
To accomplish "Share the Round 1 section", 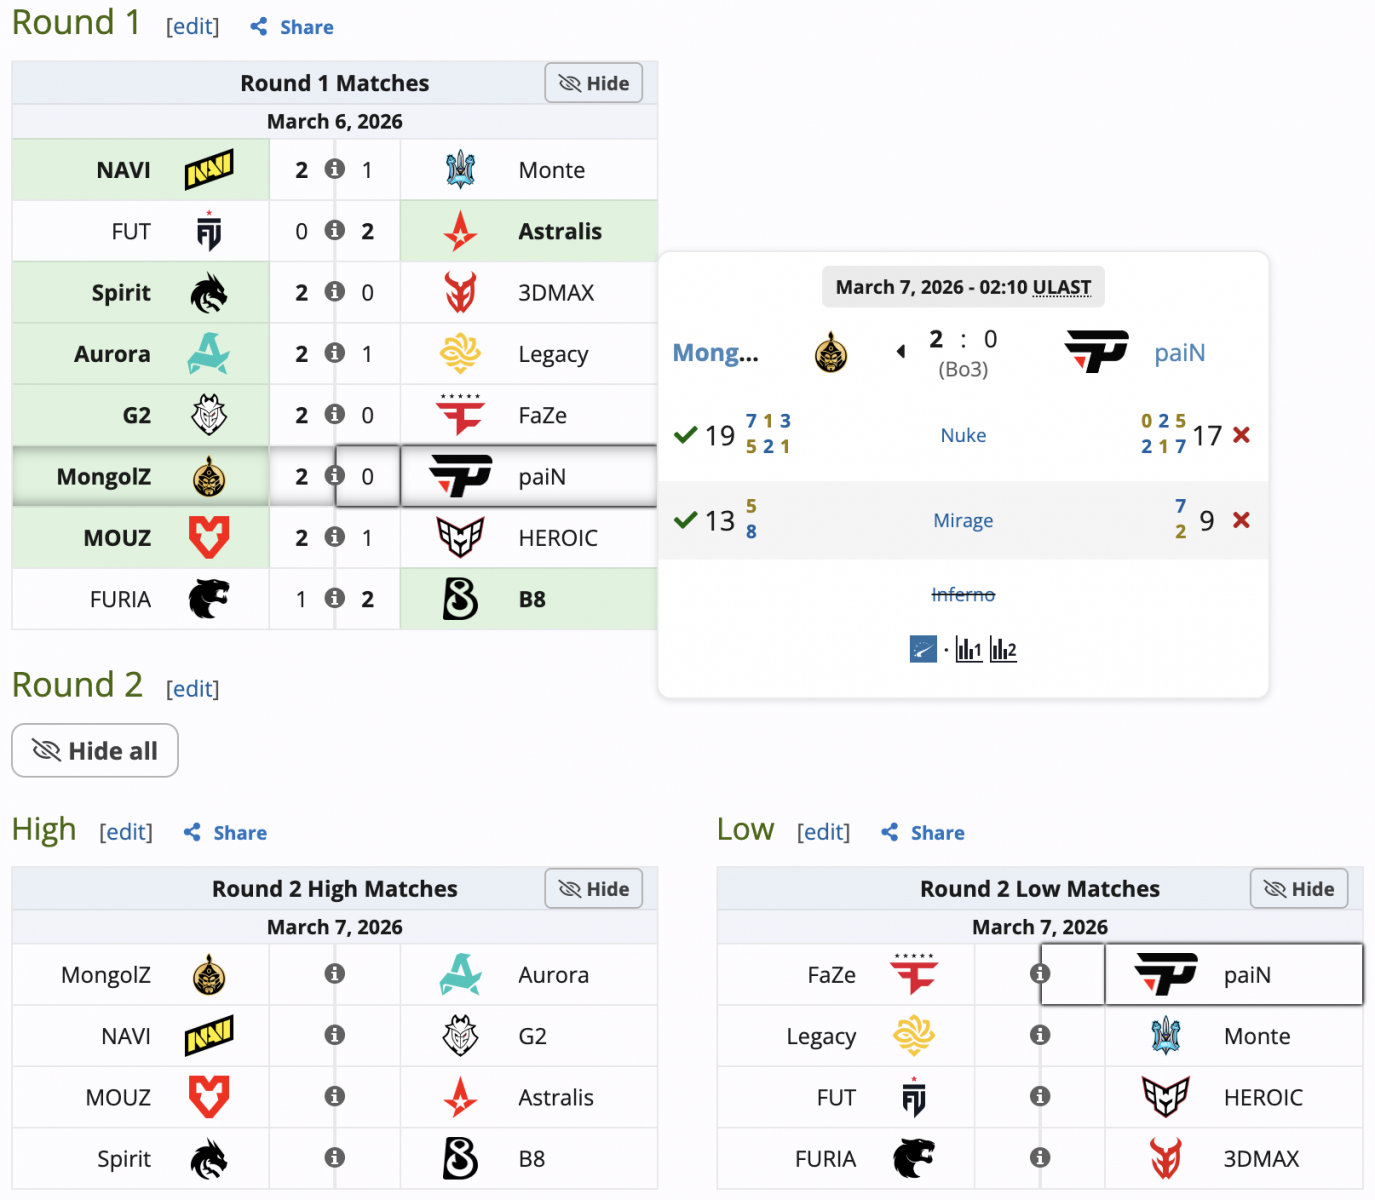I will 292,27.
